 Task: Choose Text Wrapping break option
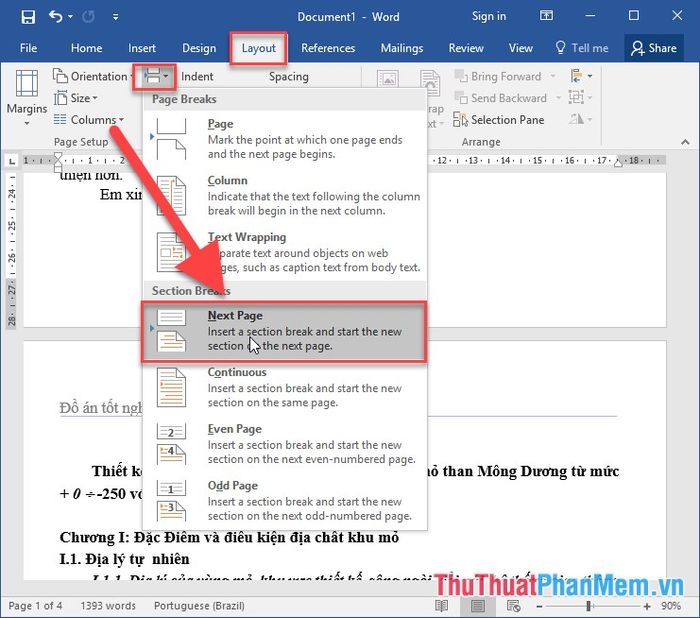pos(284,252)
